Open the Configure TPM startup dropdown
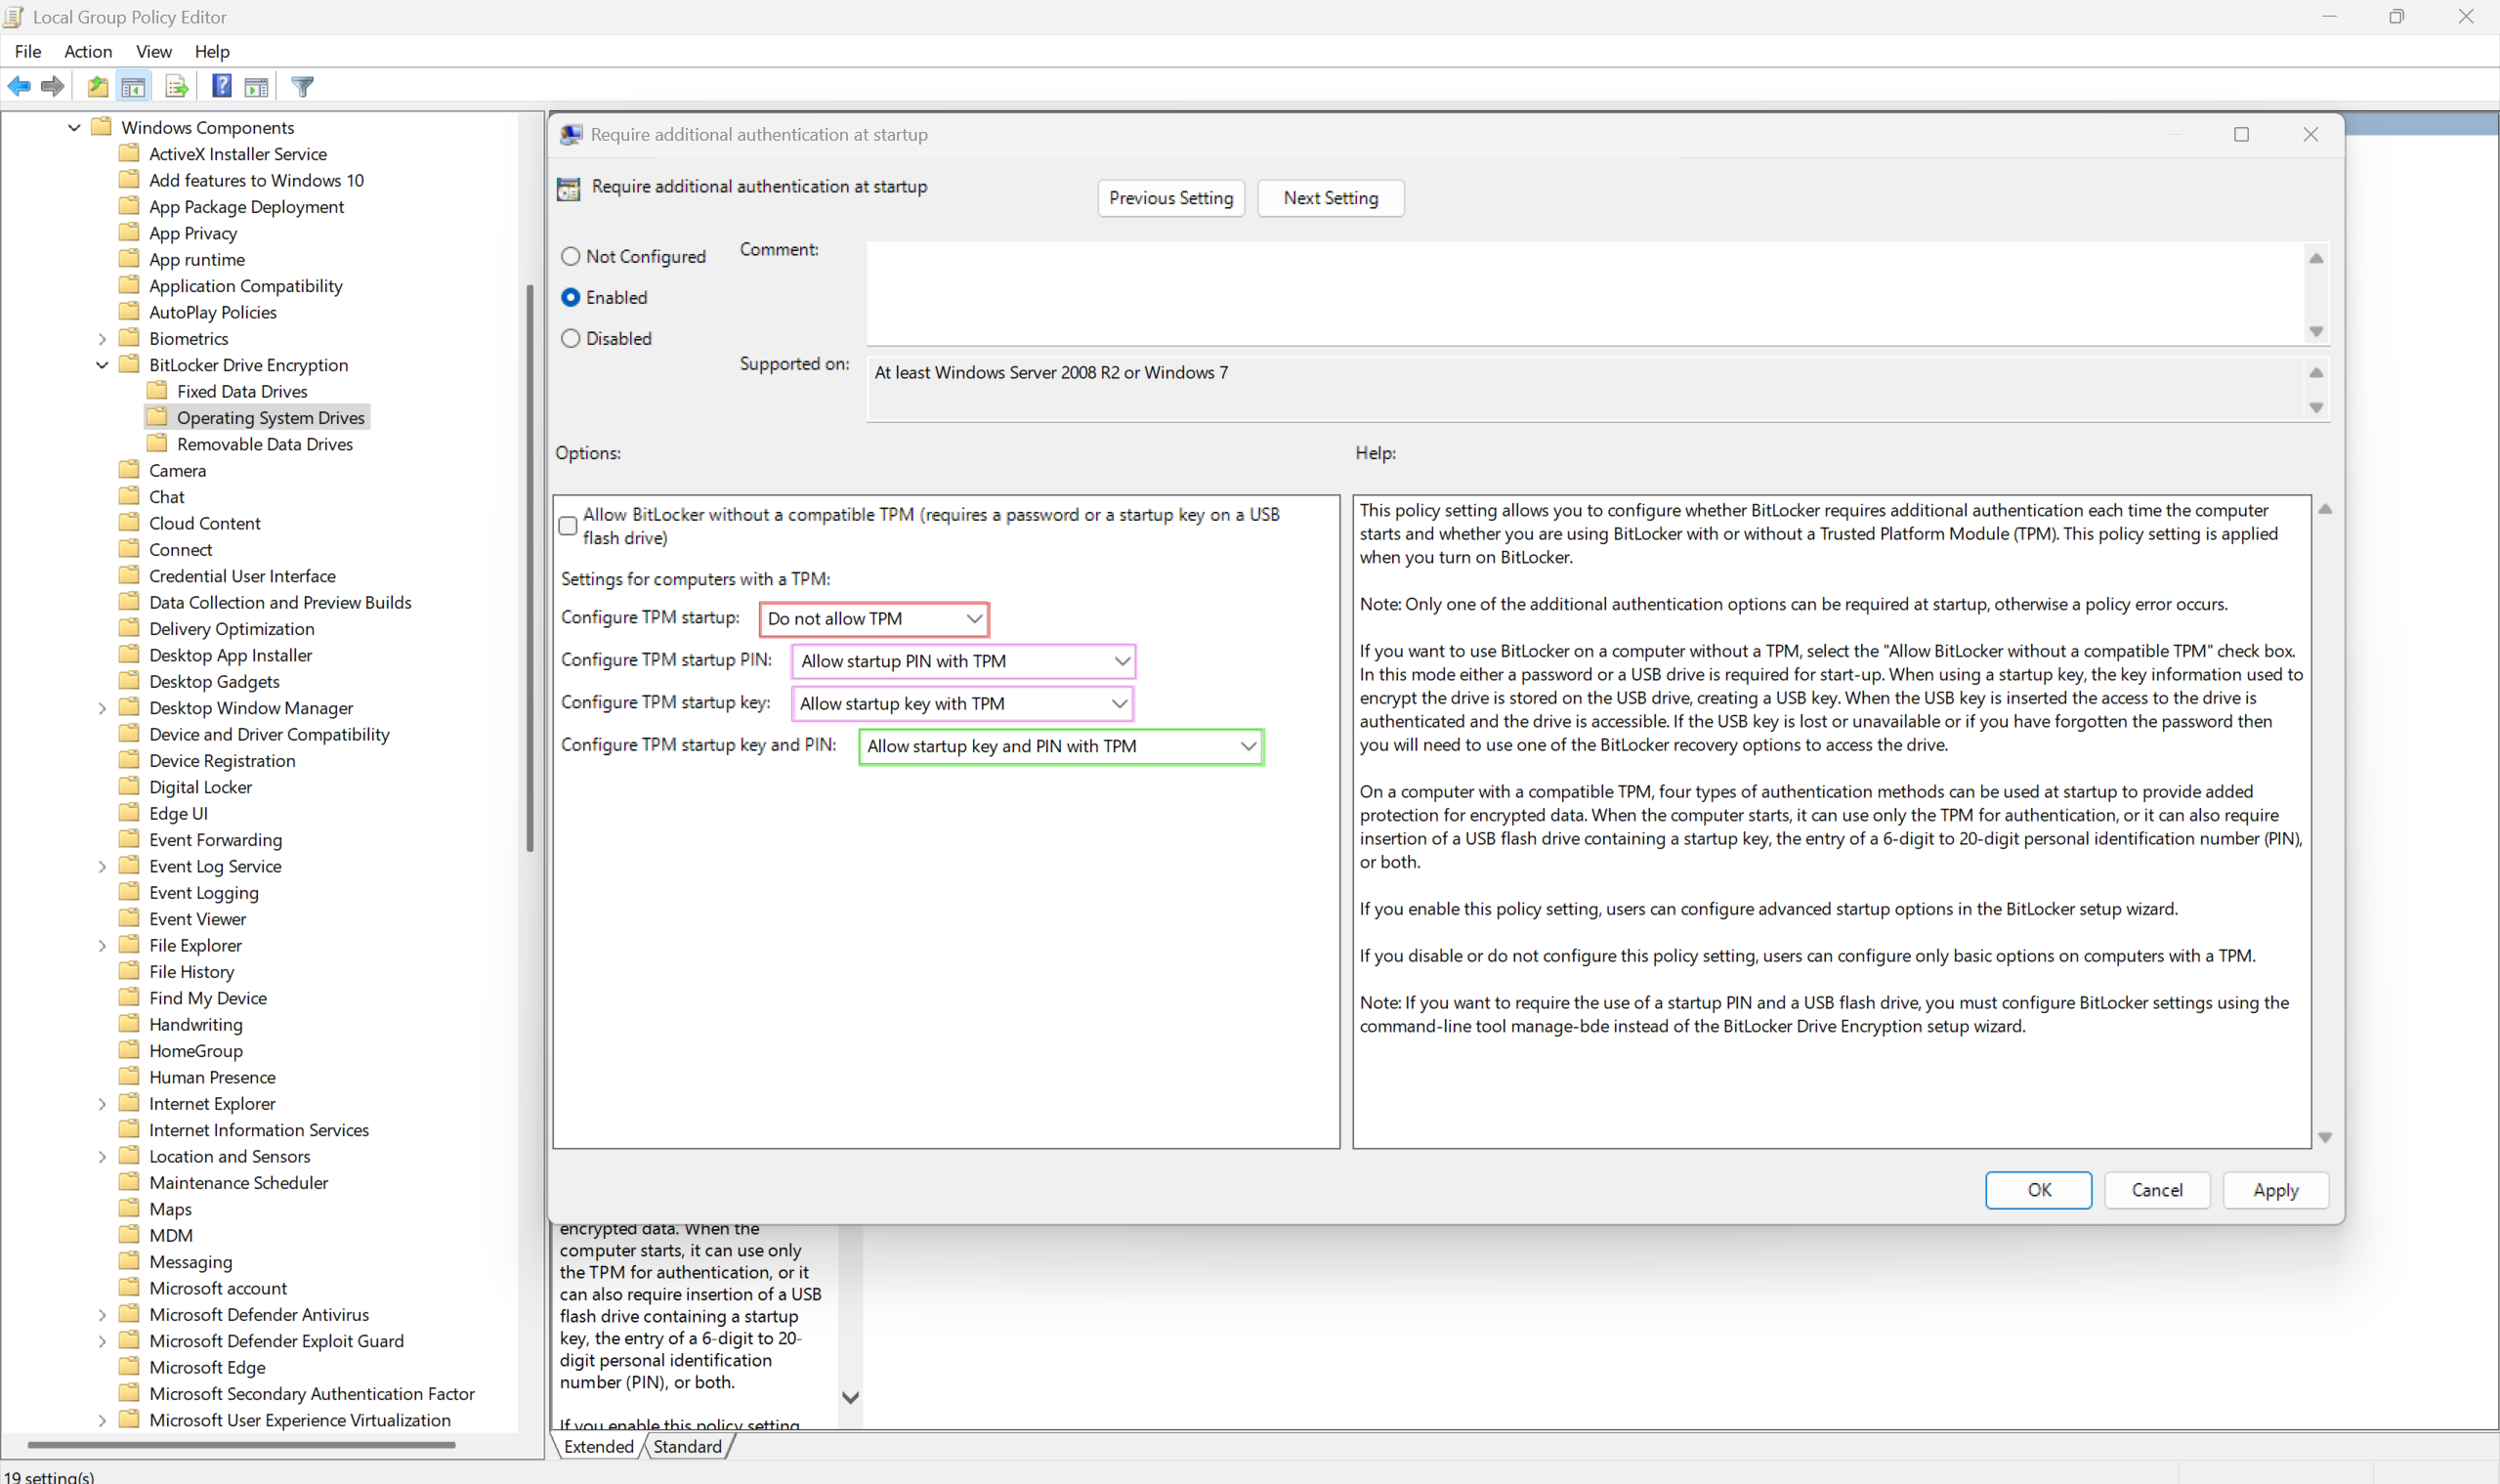This screenshot has height=1484, width=2500. [x=873, y=619]
